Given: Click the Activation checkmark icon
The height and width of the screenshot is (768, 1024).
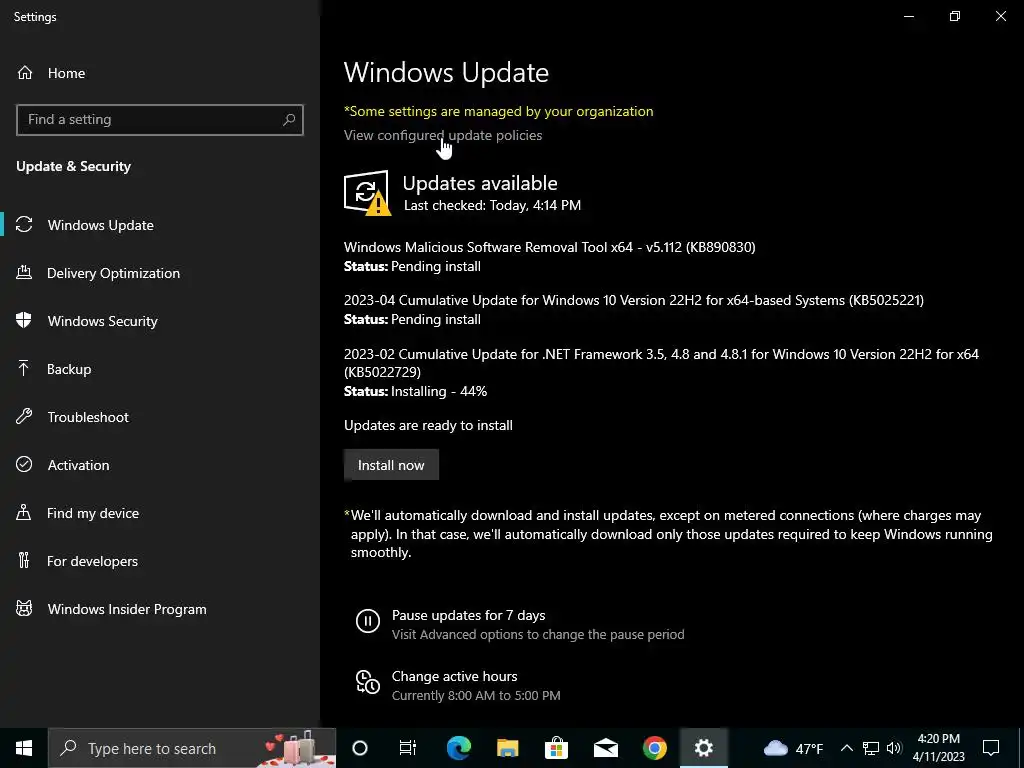Looking at the screenshot, I should 24,464.
